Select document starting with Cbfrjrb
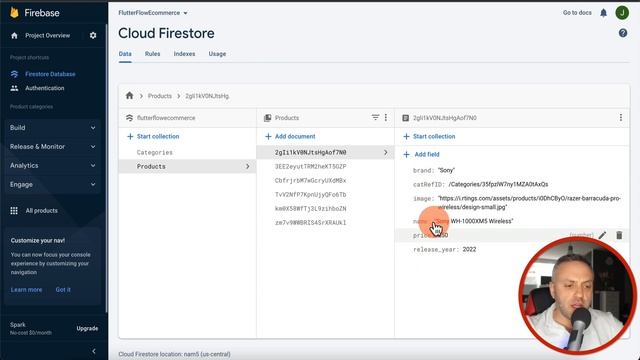 pyautogui.click(x=310, y=180)
